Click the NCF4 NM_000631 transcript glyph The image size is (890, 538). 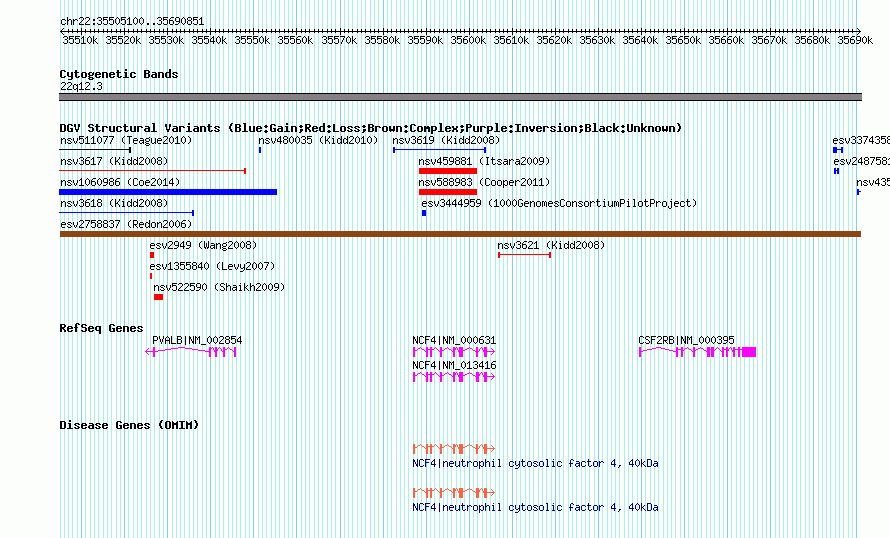454,352
